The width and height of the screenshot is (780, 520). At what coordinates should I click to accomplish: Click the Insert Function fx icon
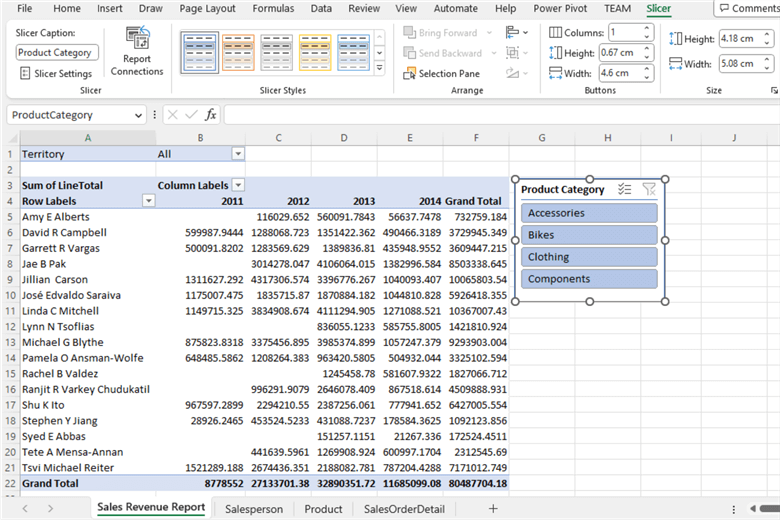click(x=210, y=115)
